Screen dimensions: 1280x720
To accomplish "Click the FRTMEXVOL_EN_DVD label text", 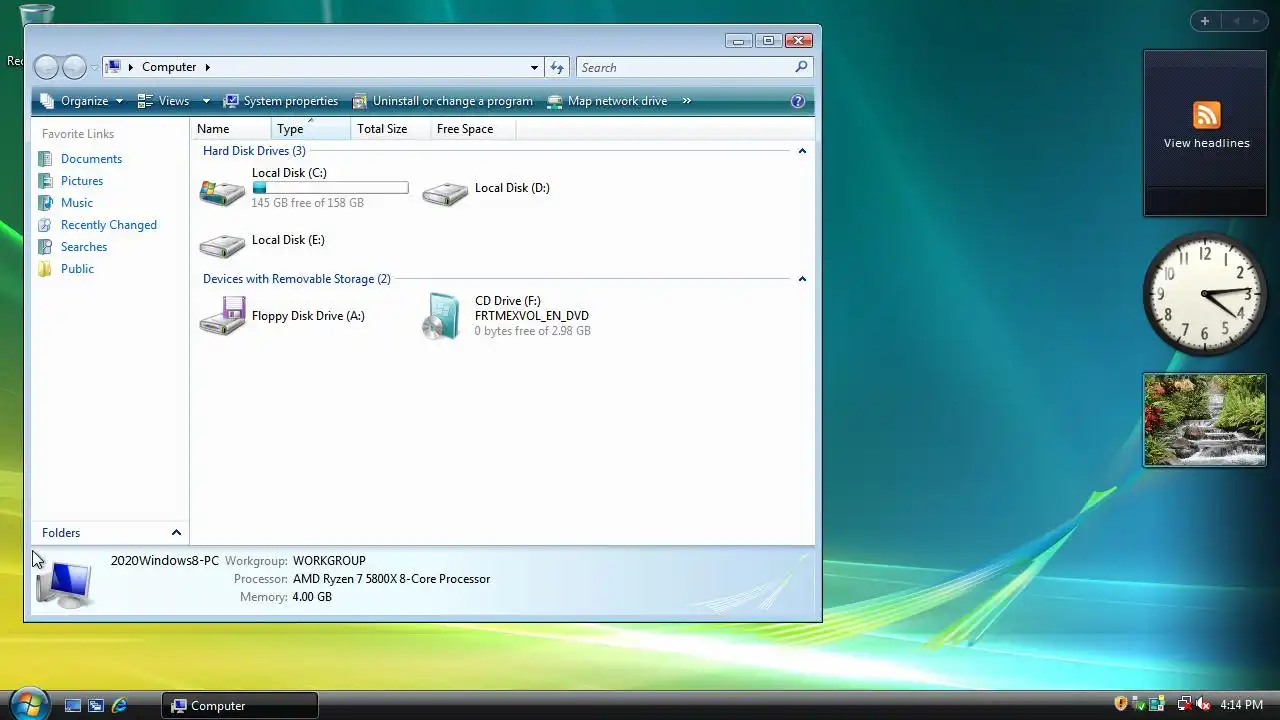I will pos(532,316).
